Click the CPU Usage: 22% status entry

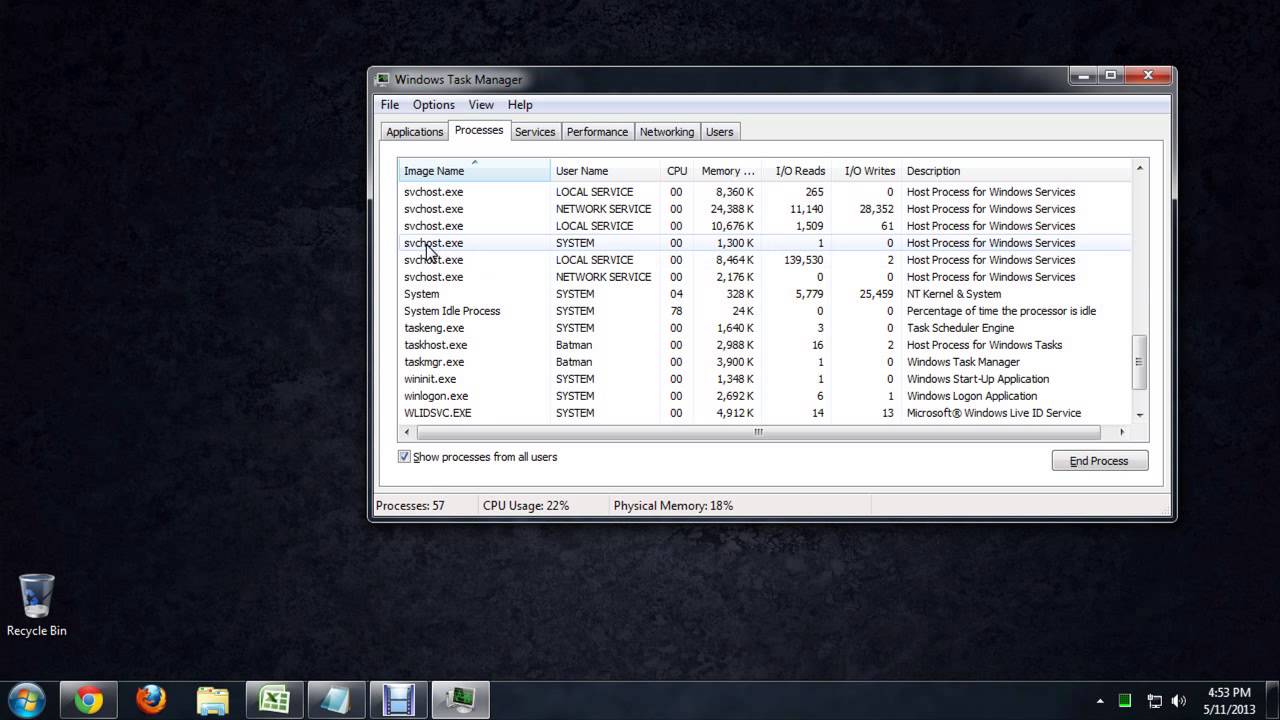tap(526, 506)
